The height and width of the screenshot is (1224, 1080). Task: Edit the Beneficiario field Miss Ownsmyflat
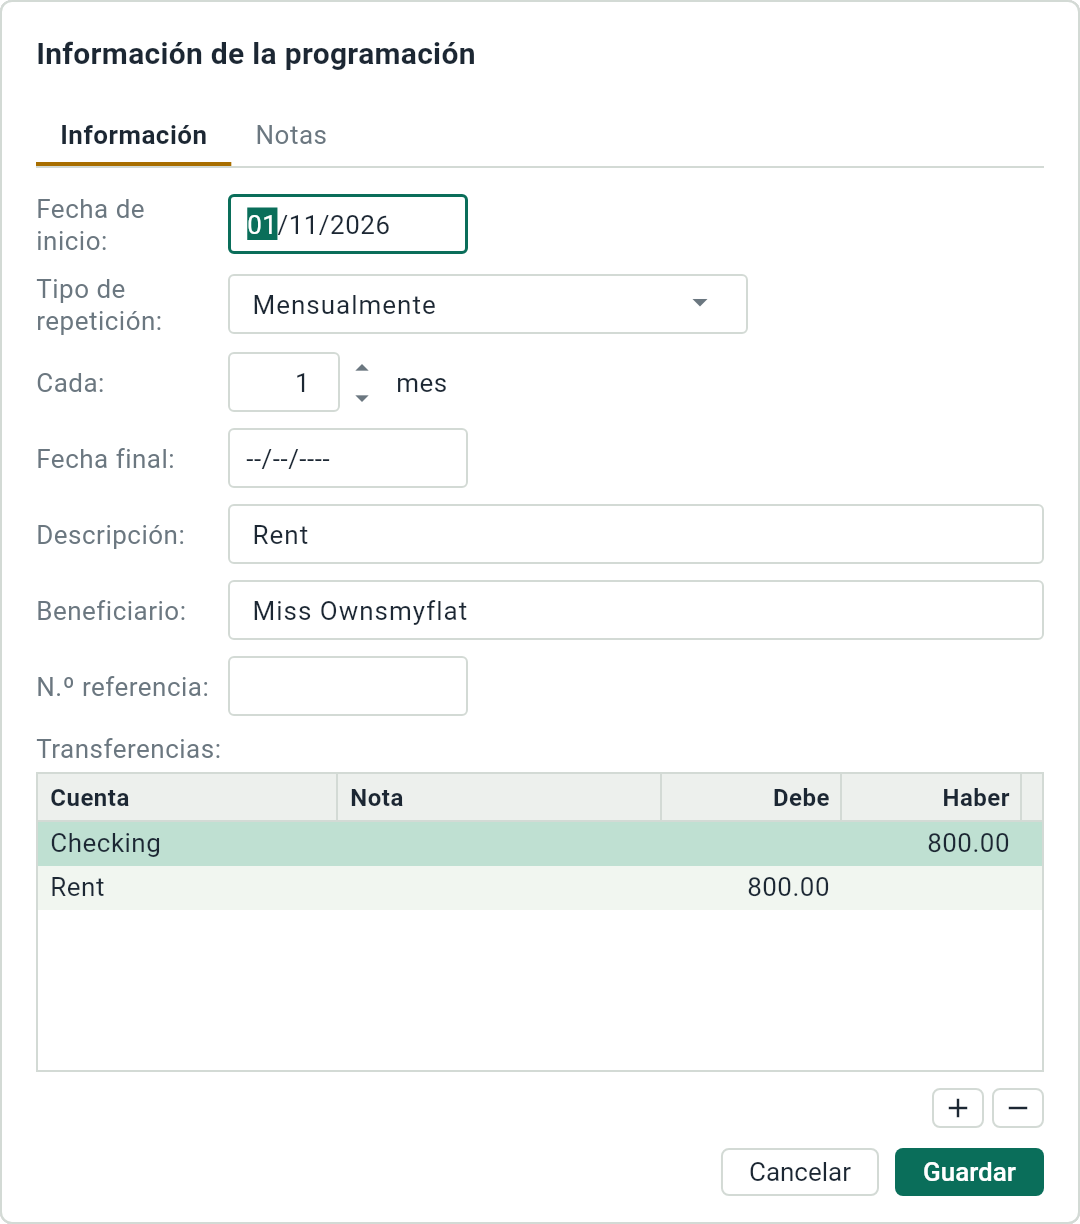636,610
